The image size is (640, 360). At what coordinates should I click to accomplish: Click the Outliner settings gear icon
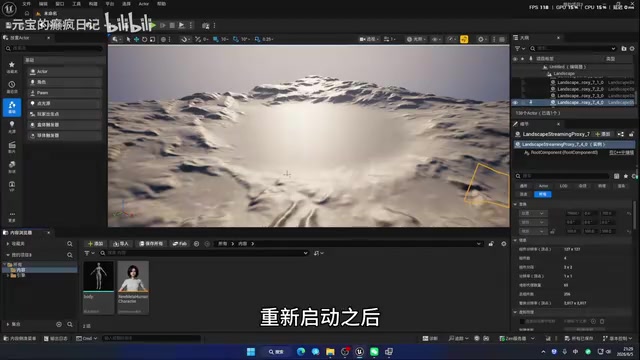click(632, 49)
